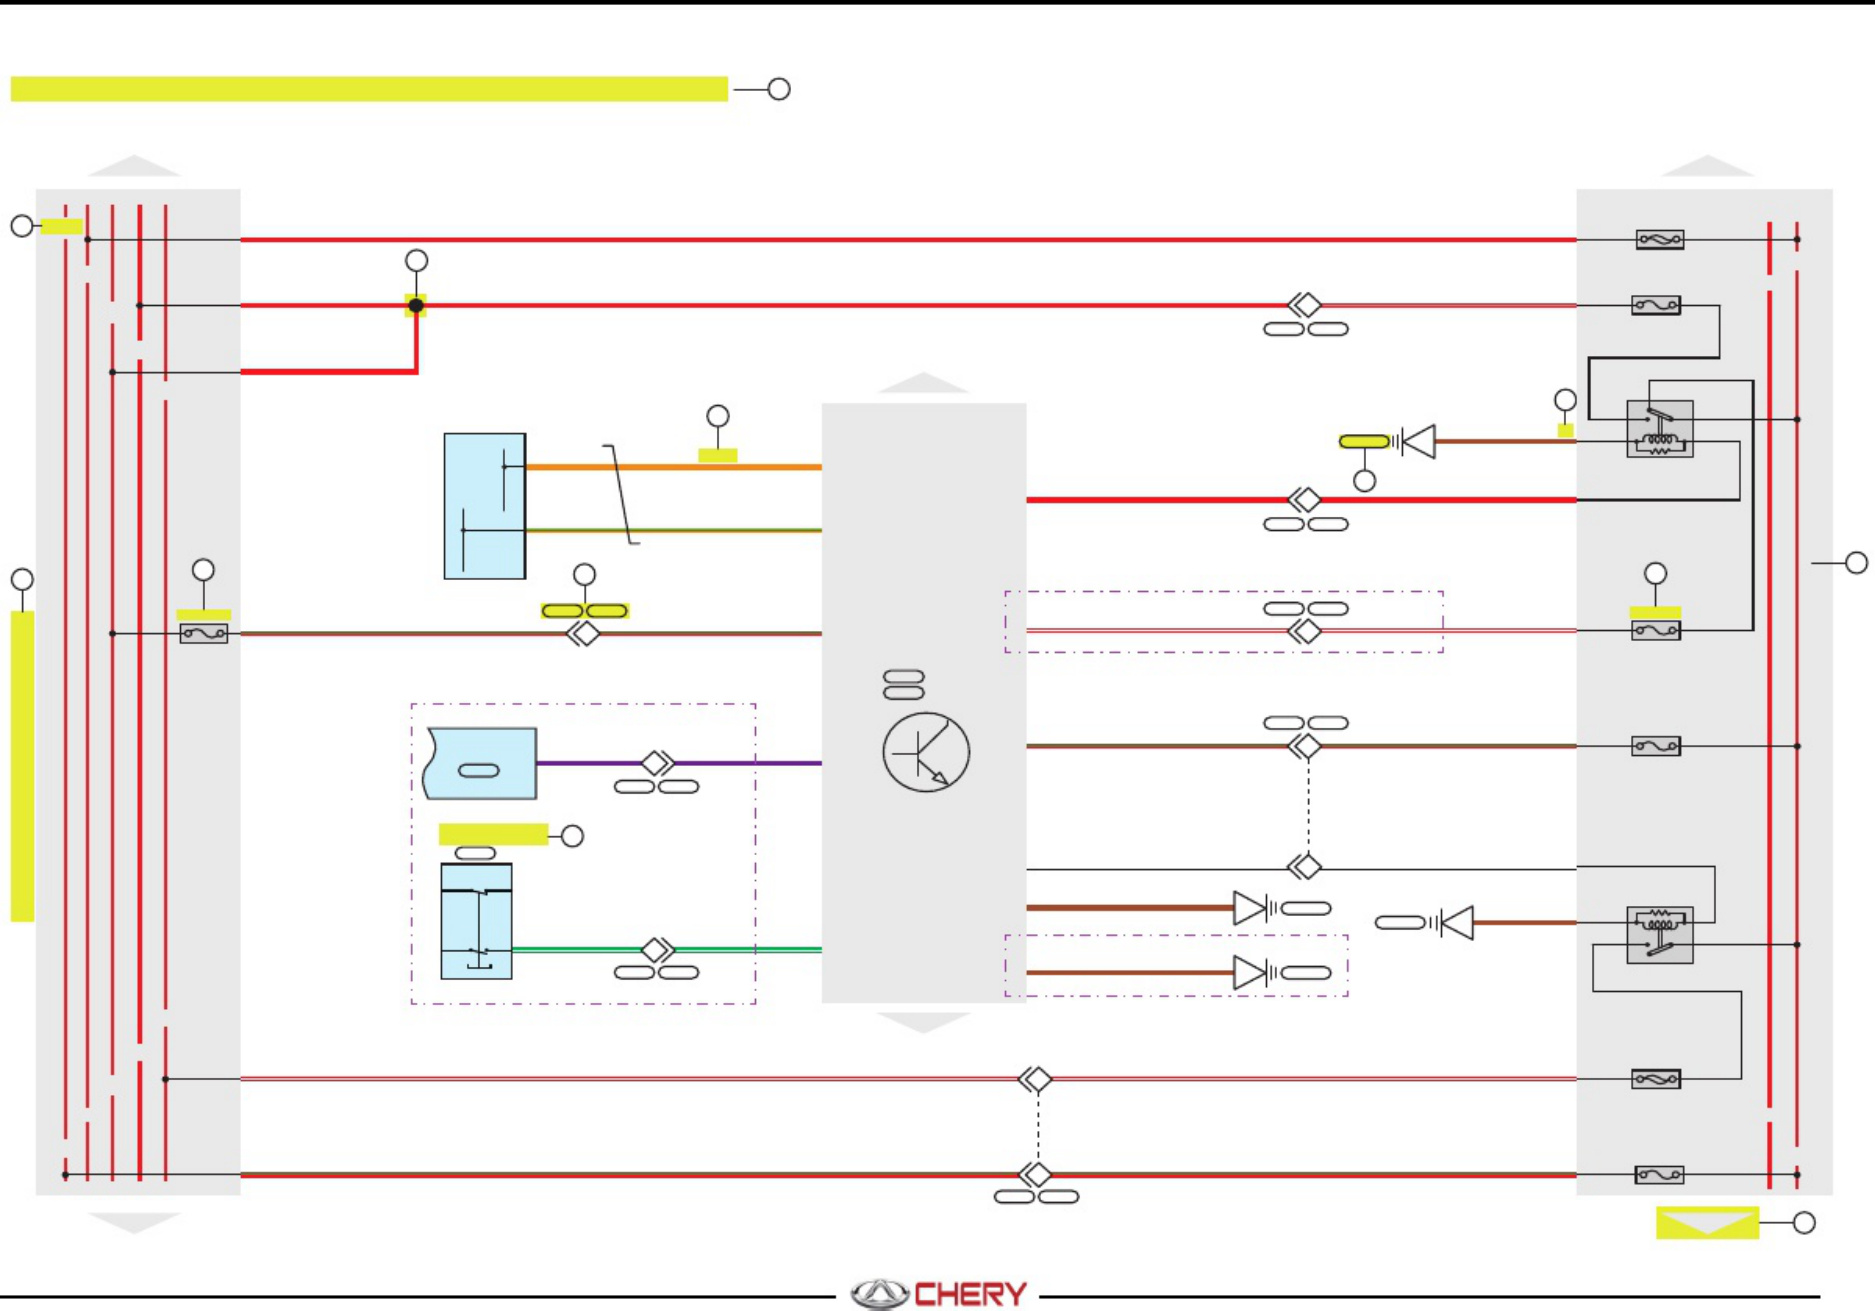The image size is (1875, 1311).
Task: Select the fuse in the left fuse box
Action: [x=204, y=633]
